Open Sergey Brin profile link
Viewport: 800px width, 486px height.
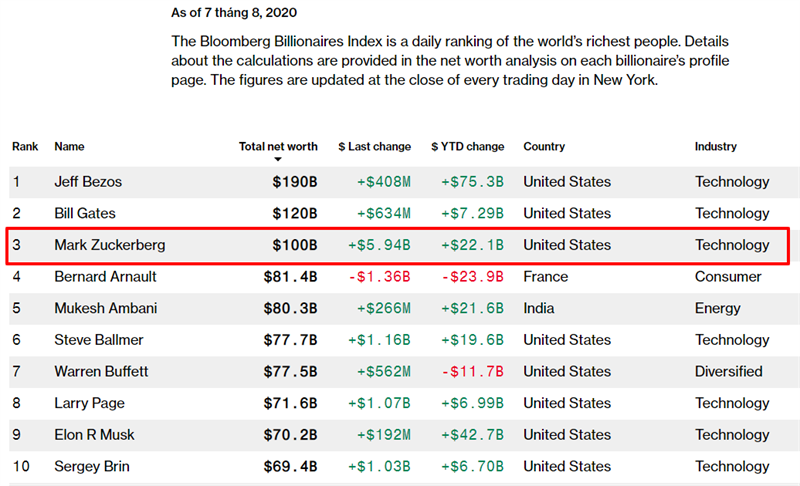92,467
